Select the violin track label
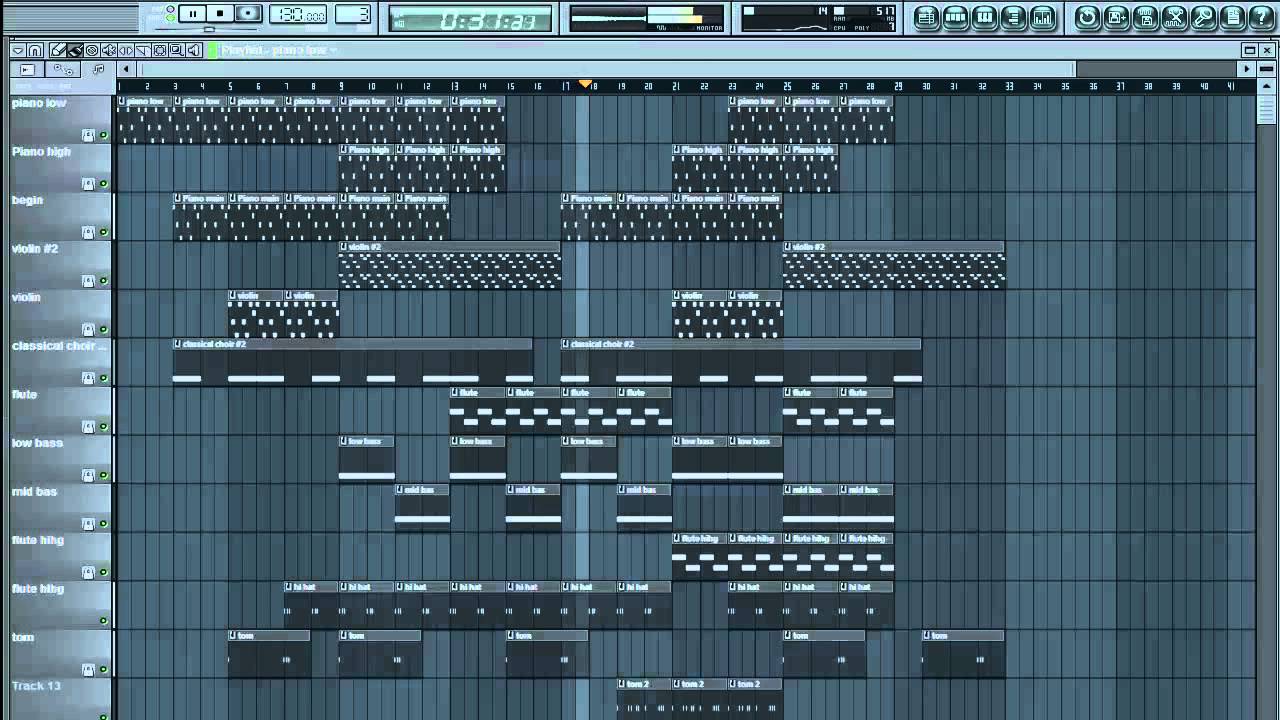Image resolution: width=1280 pixels, height=720 pixels. click(x=26, y=297)
